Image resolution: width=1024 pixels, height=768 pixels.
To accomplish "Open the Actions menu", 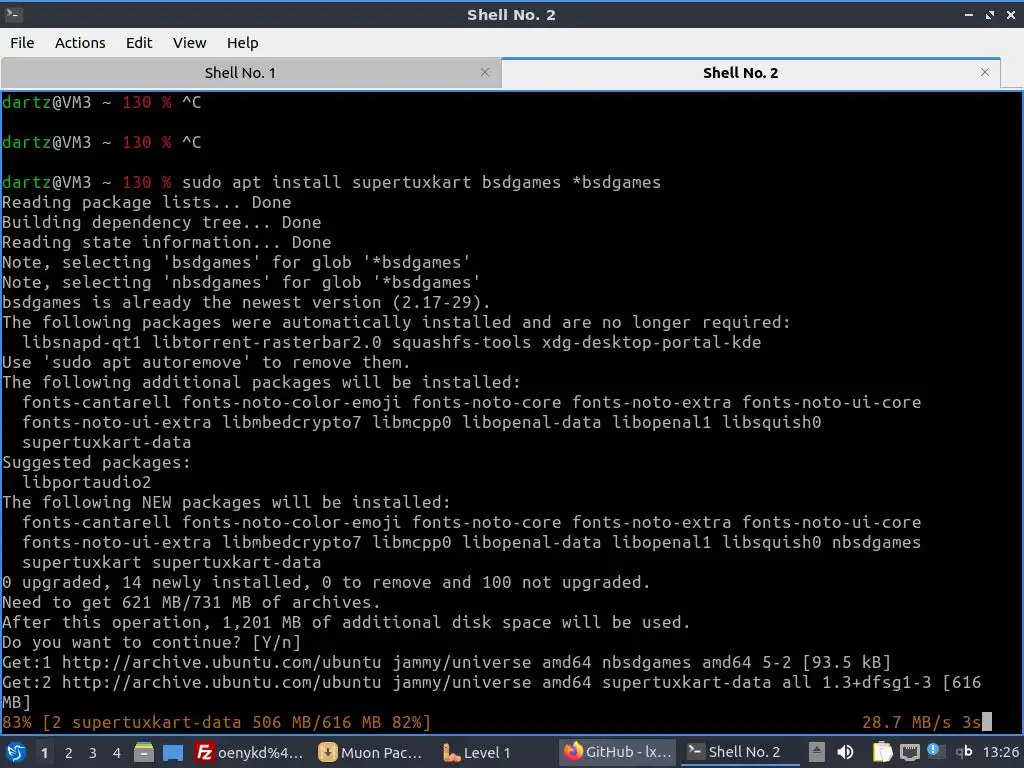I will (80, 43).
